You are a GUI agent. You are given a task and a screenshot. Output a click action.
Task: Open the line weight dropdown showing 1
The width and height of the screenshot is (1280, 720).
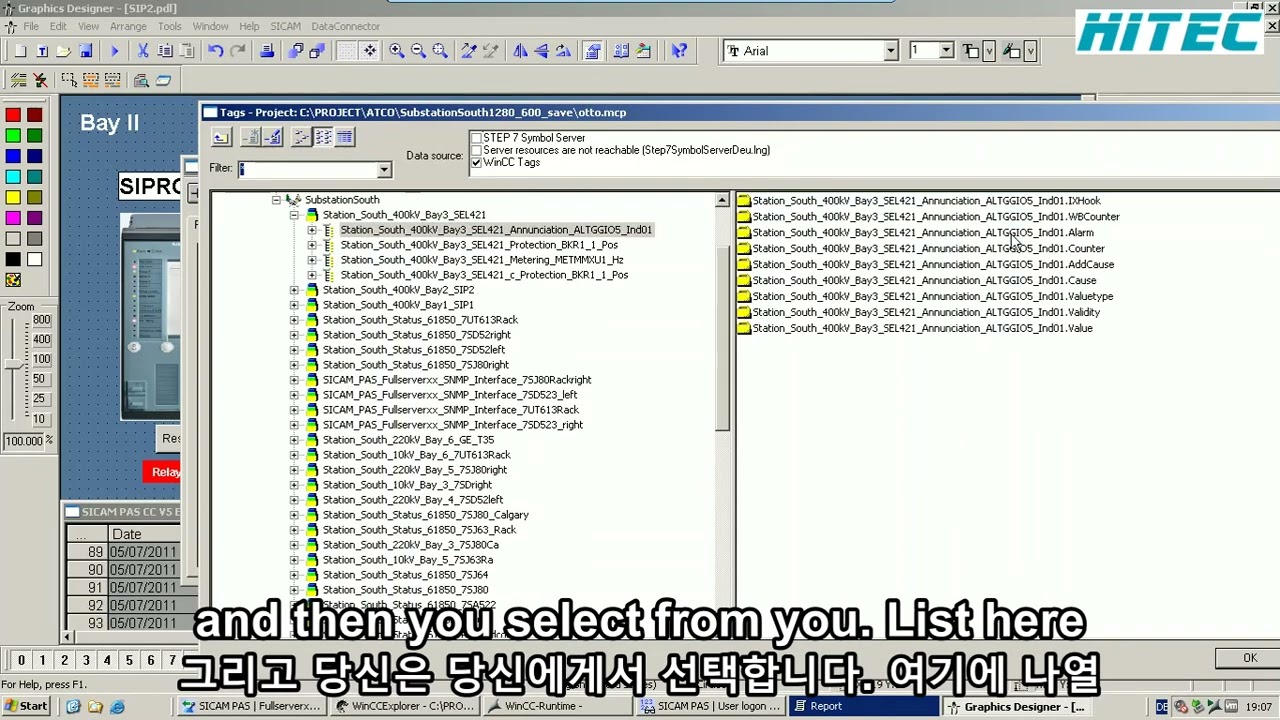pos(946,51)
